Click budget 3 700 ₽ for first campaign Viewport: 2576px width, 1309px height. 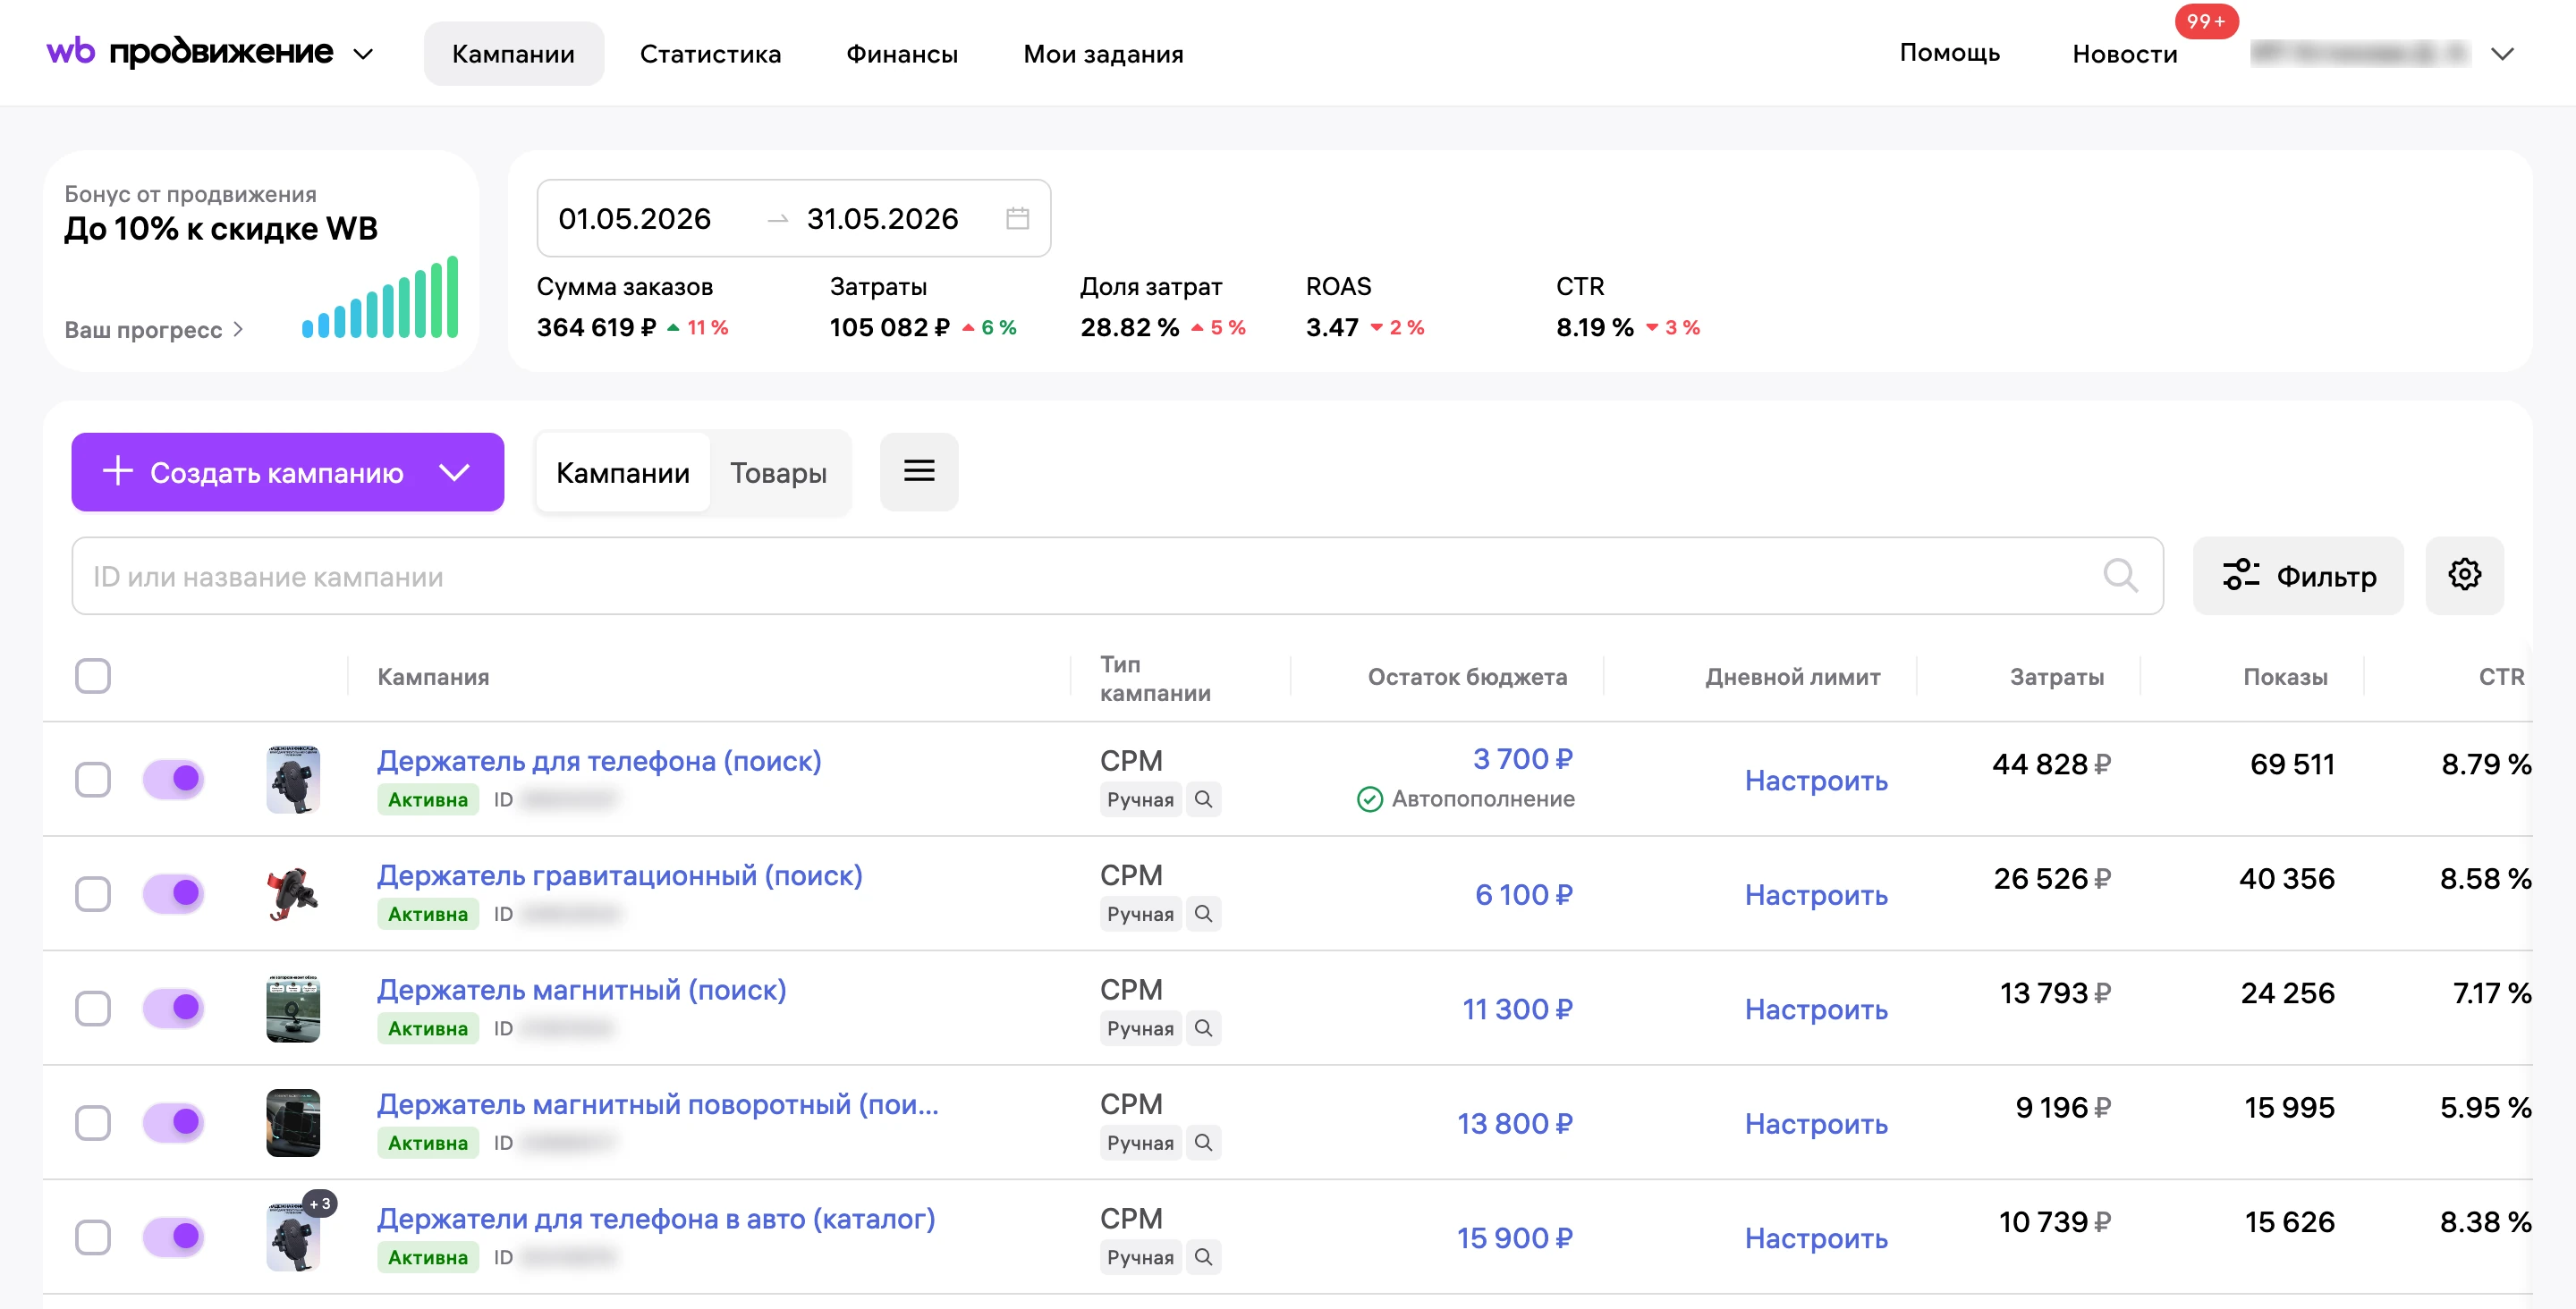pos(1522,759)
